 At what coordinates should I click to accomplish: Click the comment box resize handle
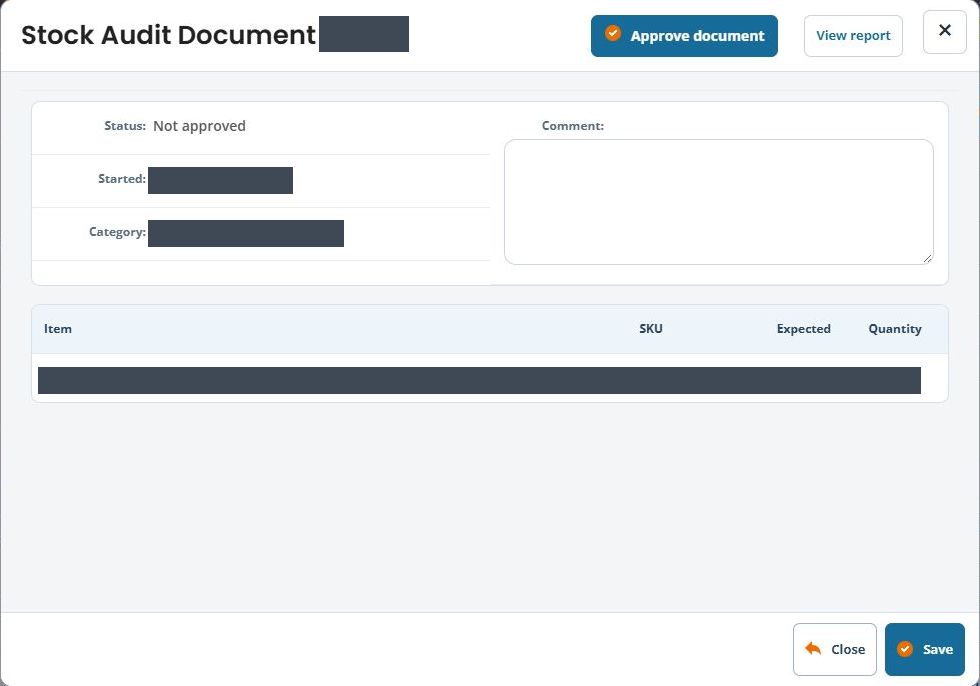coord(927,258)
